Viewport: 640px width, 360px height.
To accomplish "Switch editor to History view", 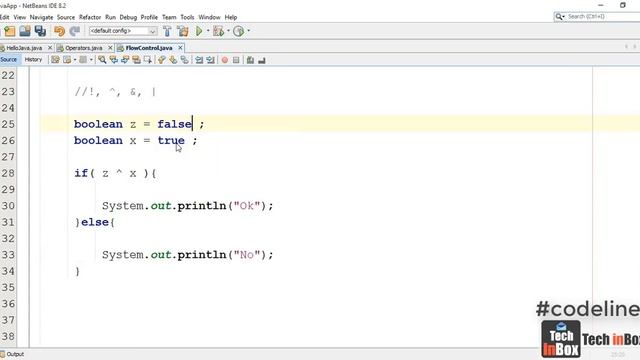I will (33, 60).
